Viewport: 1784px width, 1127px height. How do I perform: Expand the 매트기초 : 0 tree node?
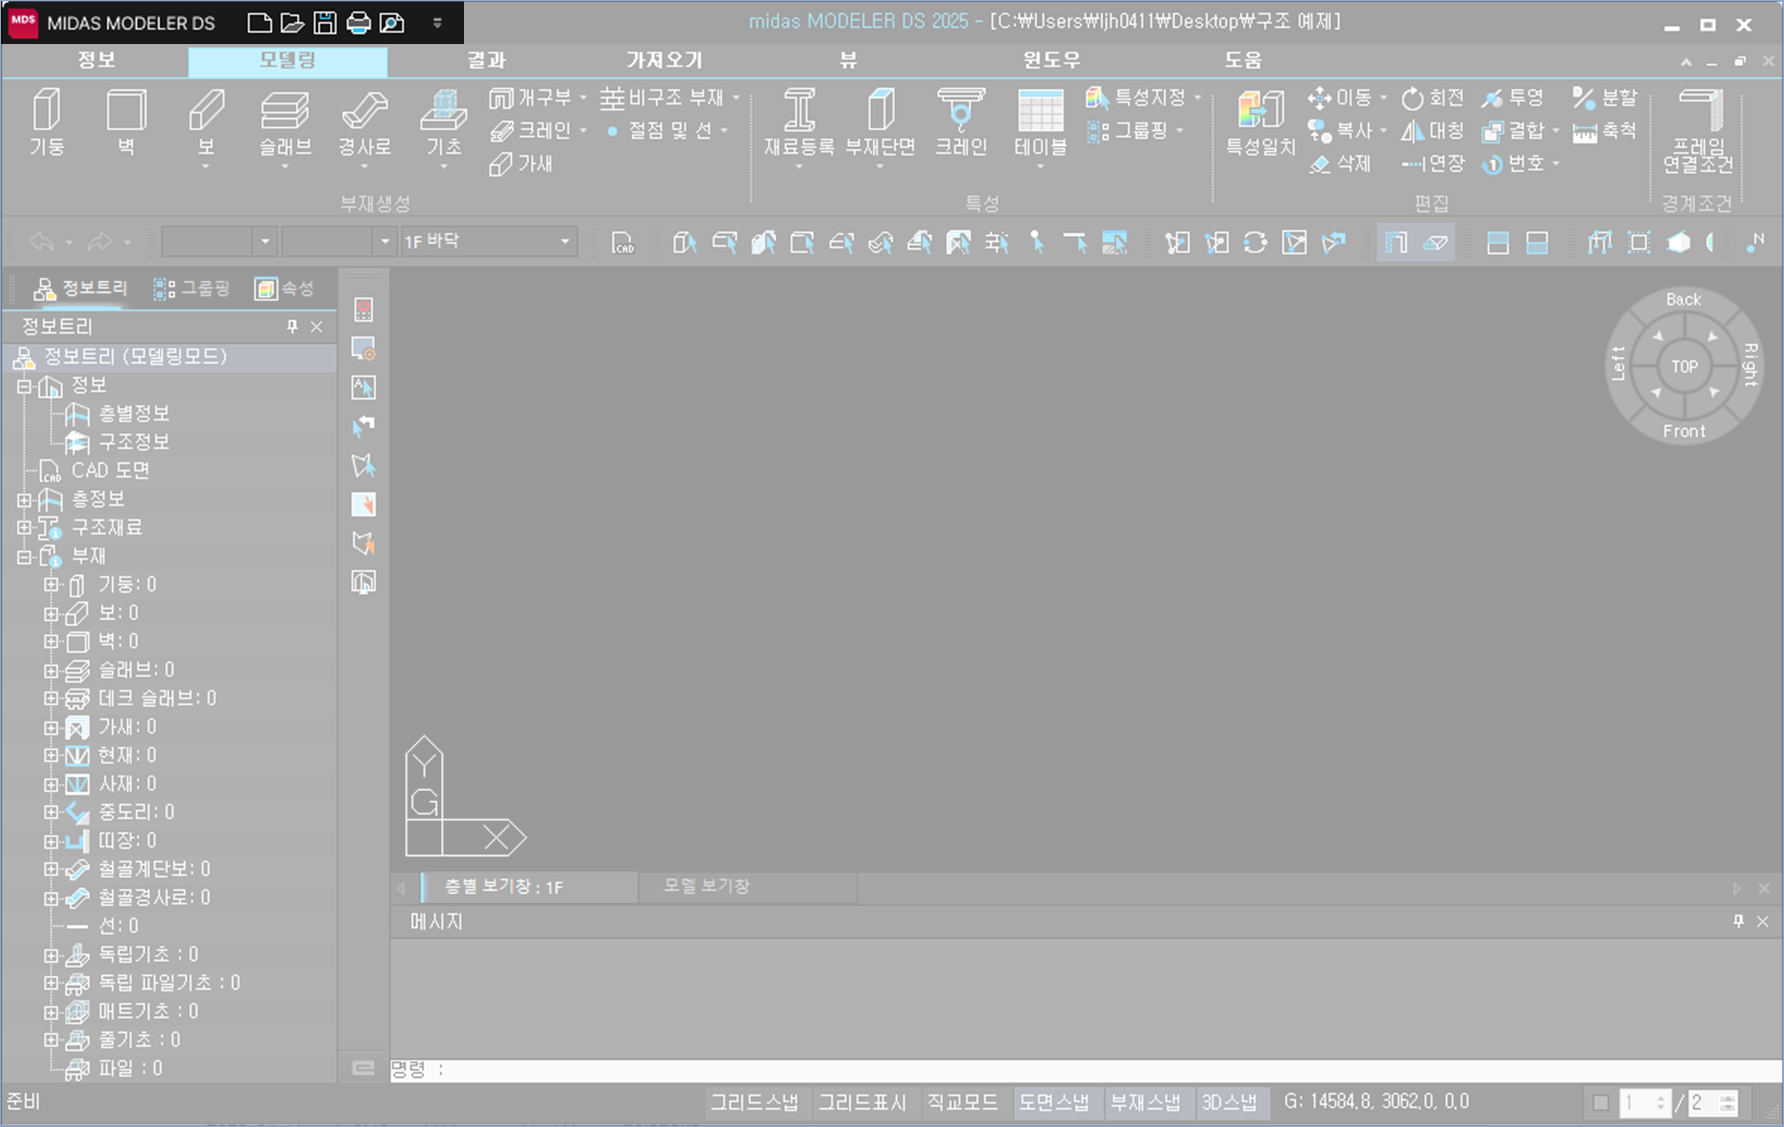pos(51,1012)
